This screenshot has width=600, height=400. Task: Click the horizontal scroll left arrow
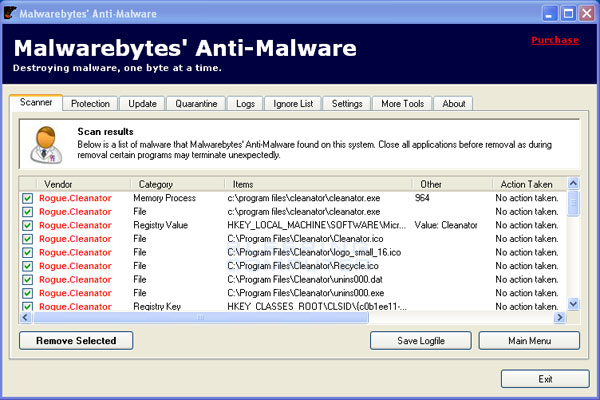click(25, 317)
